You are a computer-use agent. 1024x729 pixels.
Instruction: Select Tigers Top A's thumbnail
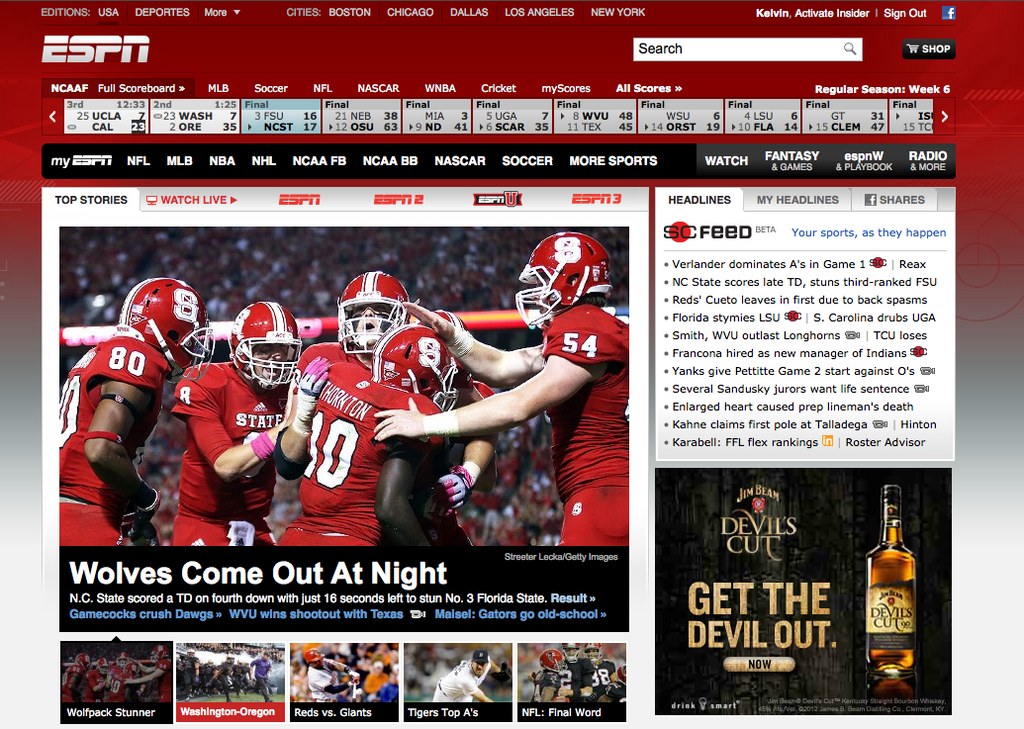(x=458, y=681)
